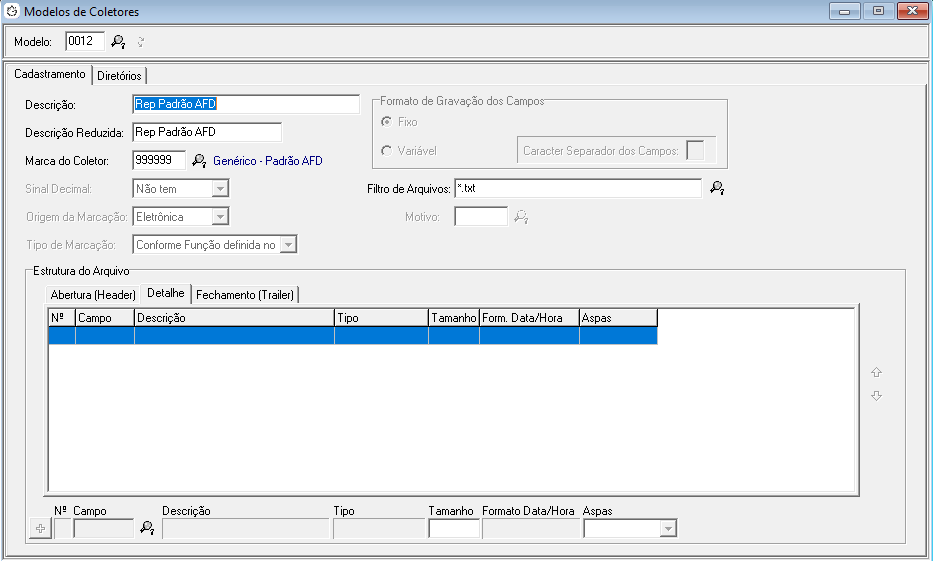This screenshot has width=933, height=561.
Task: Click the search icon beside Modelo field
Action: tap(118, 42)
